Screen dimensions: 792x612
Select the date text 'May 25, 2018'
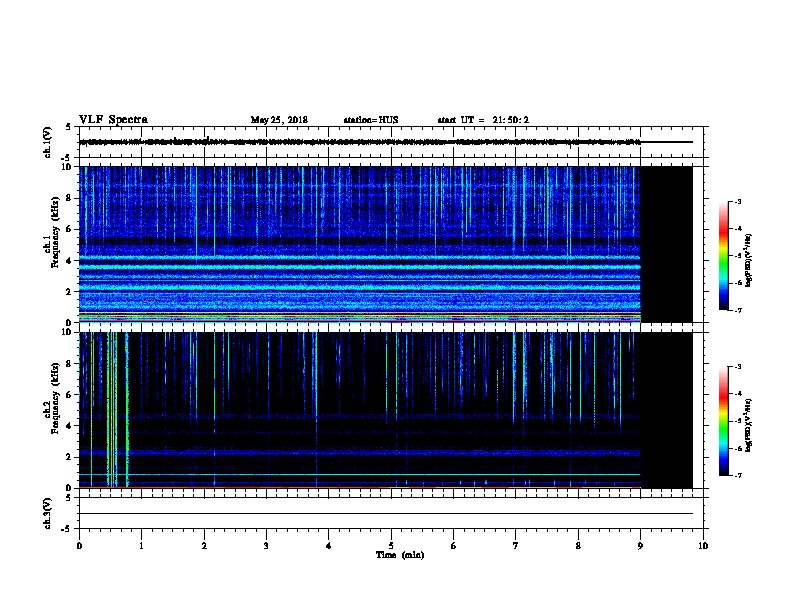click(x=279, y=120)
